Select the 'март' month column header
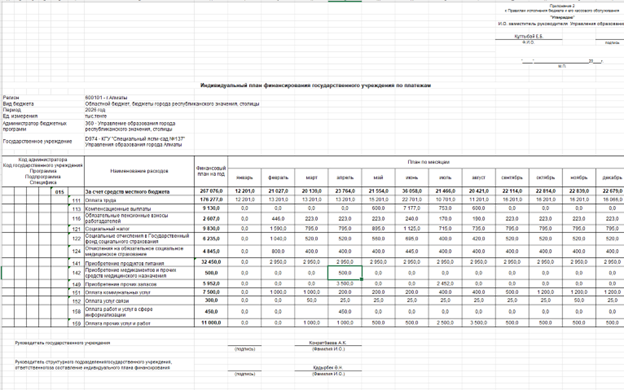This screenshot has width=624, height=390. 311,177
